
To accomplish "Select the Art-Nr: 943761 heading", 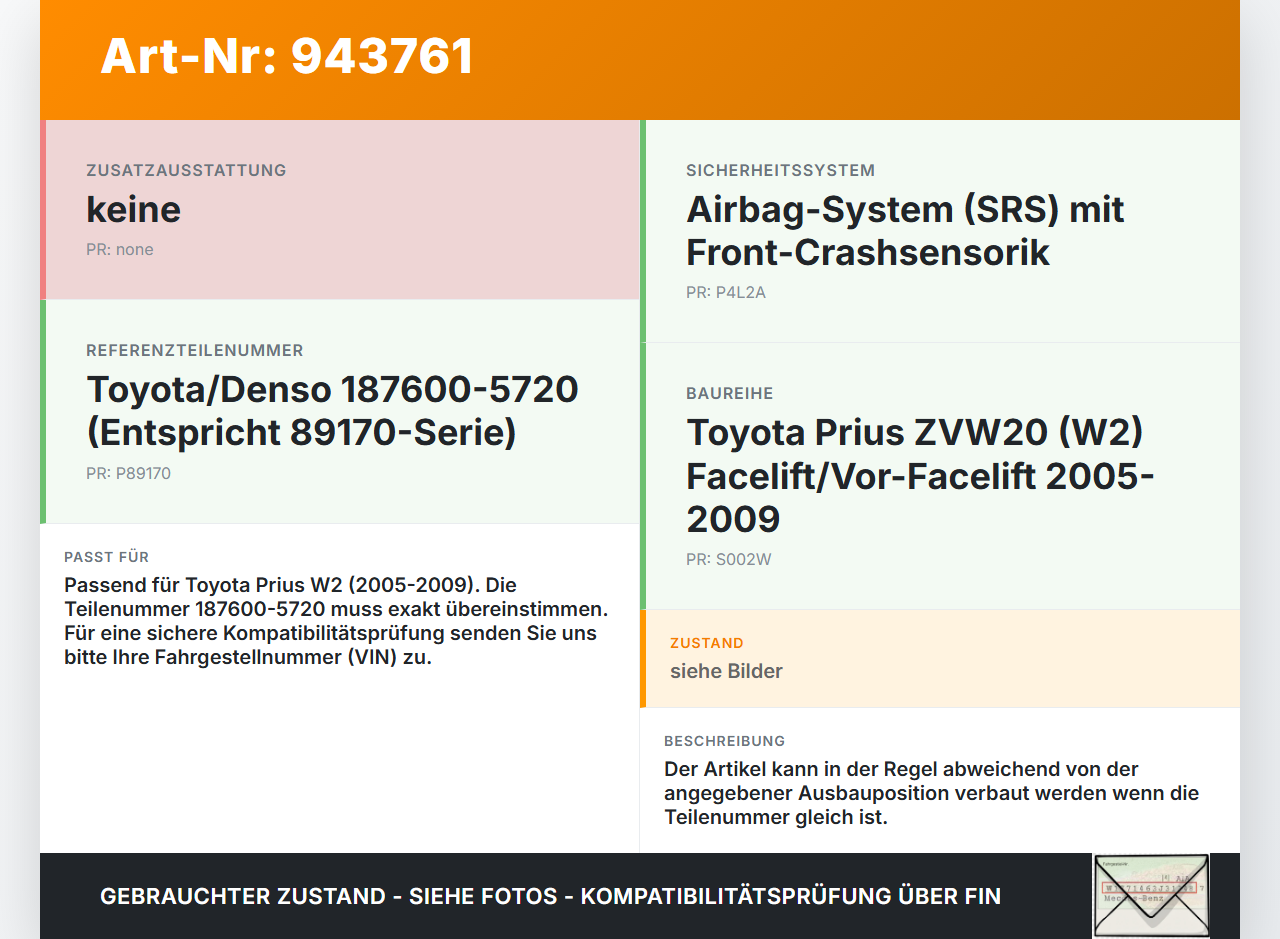I will tap(287, 56).
